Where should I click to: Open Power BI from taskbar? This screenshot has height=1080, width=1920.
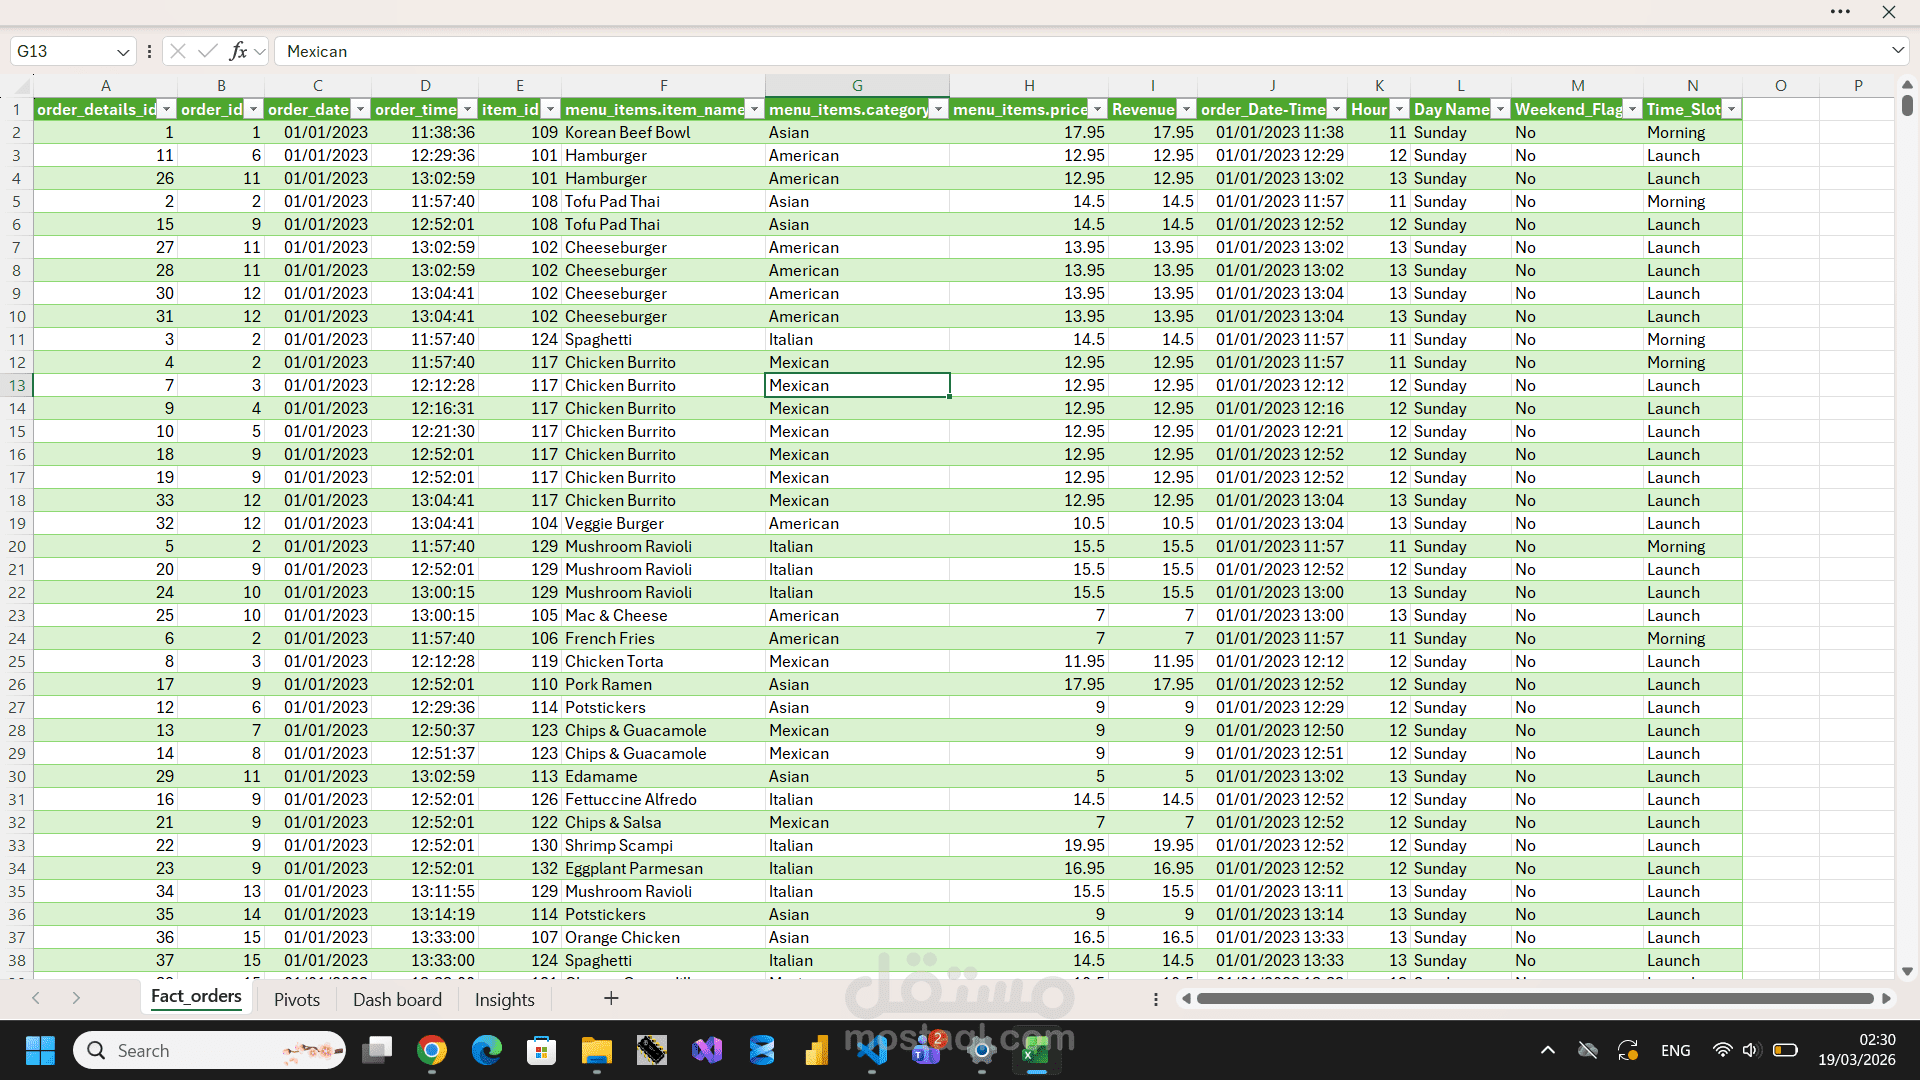817,1050
